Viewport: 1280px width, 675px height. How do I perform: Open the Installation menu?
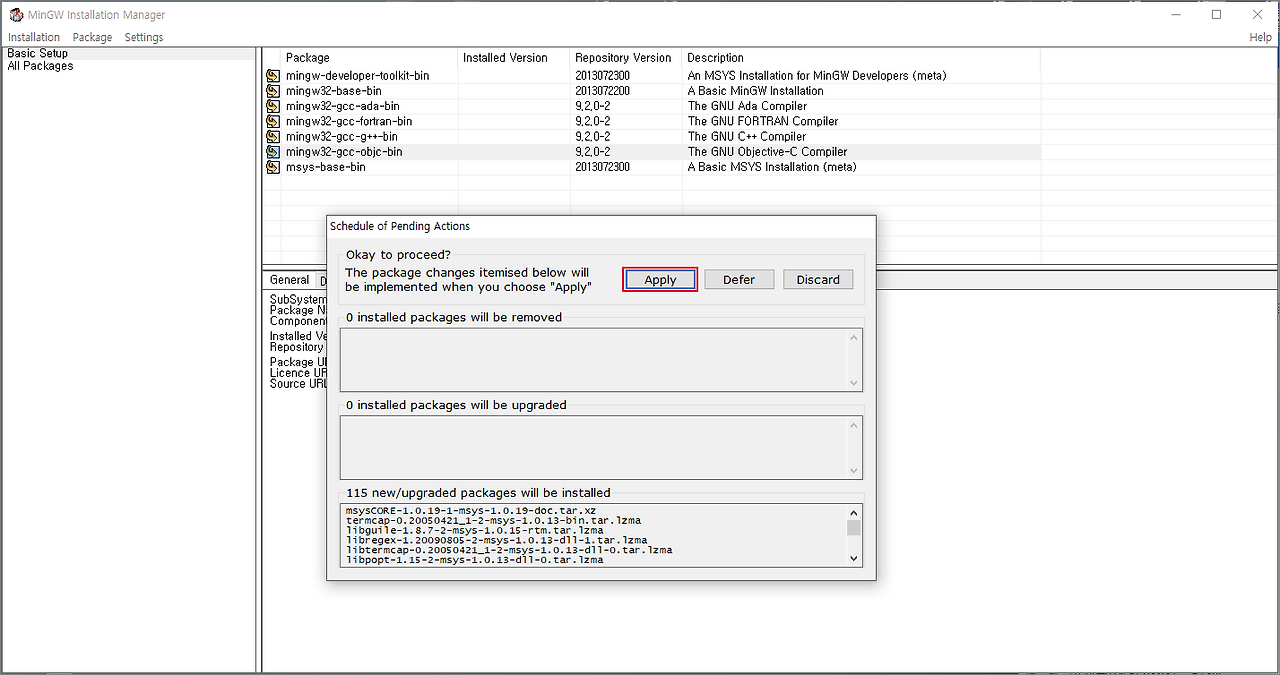click(34, 37)
